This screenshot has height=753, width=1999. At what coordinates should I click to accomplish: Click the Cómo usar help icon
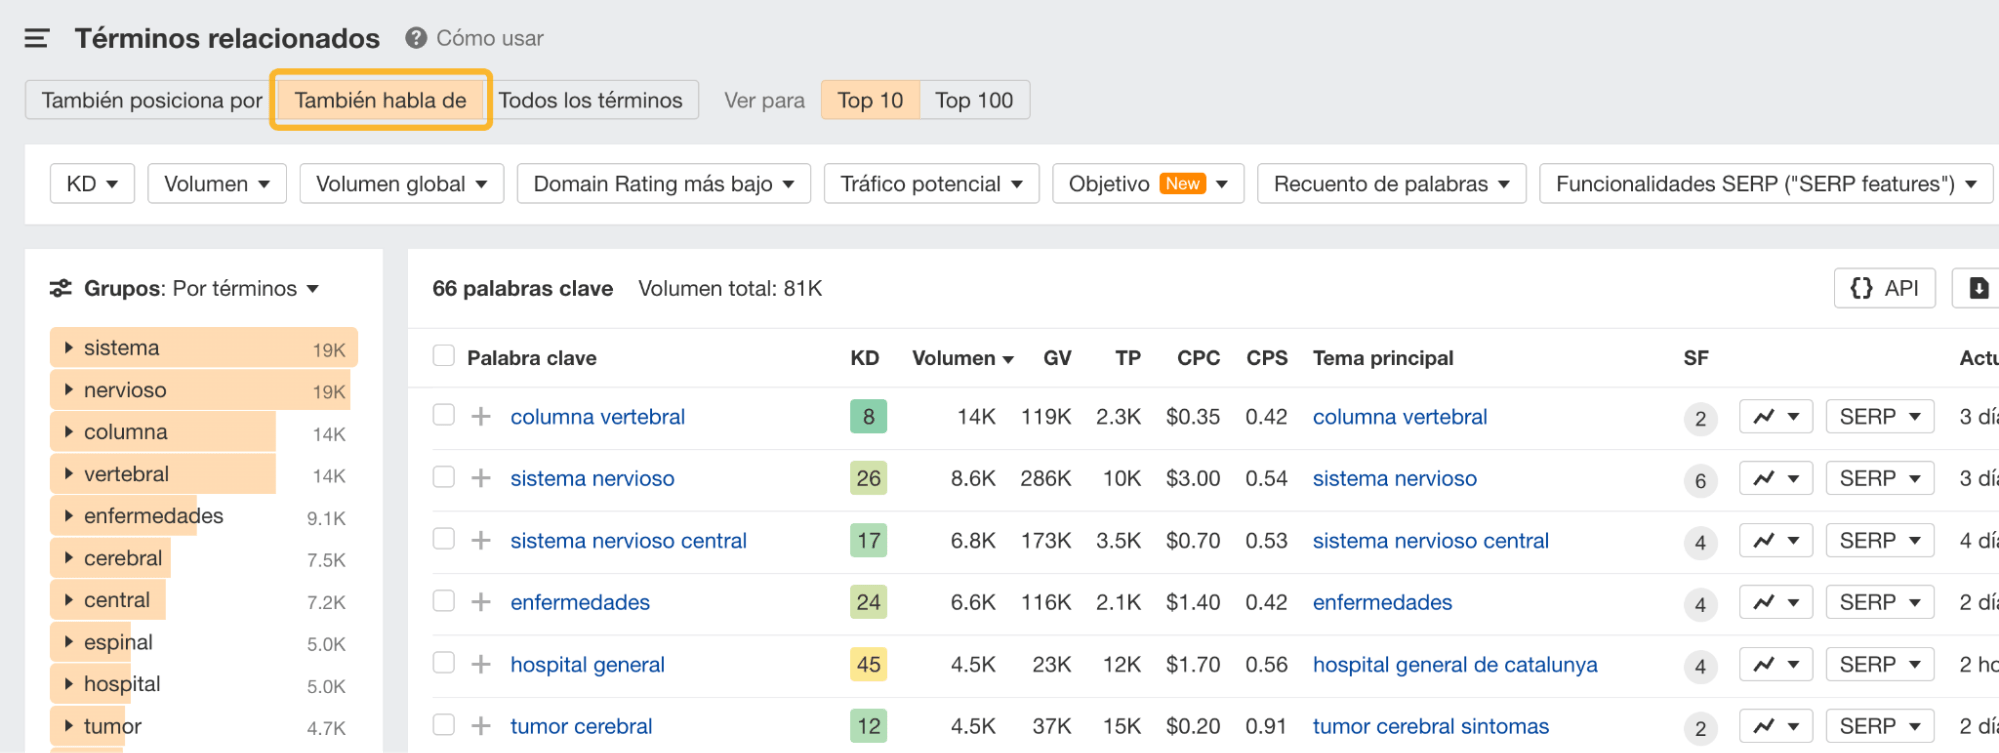(x=416, y=38)
